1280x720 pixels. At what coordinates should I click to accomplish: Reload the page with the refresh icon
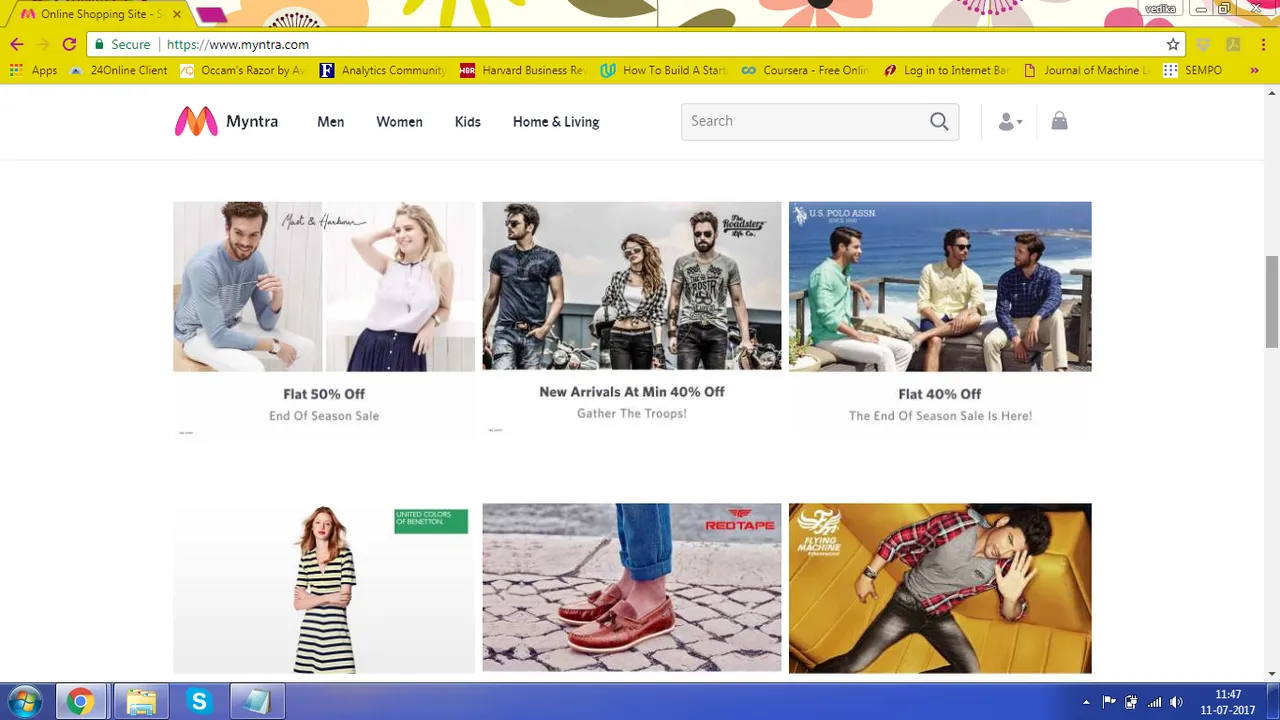[69, 44]
